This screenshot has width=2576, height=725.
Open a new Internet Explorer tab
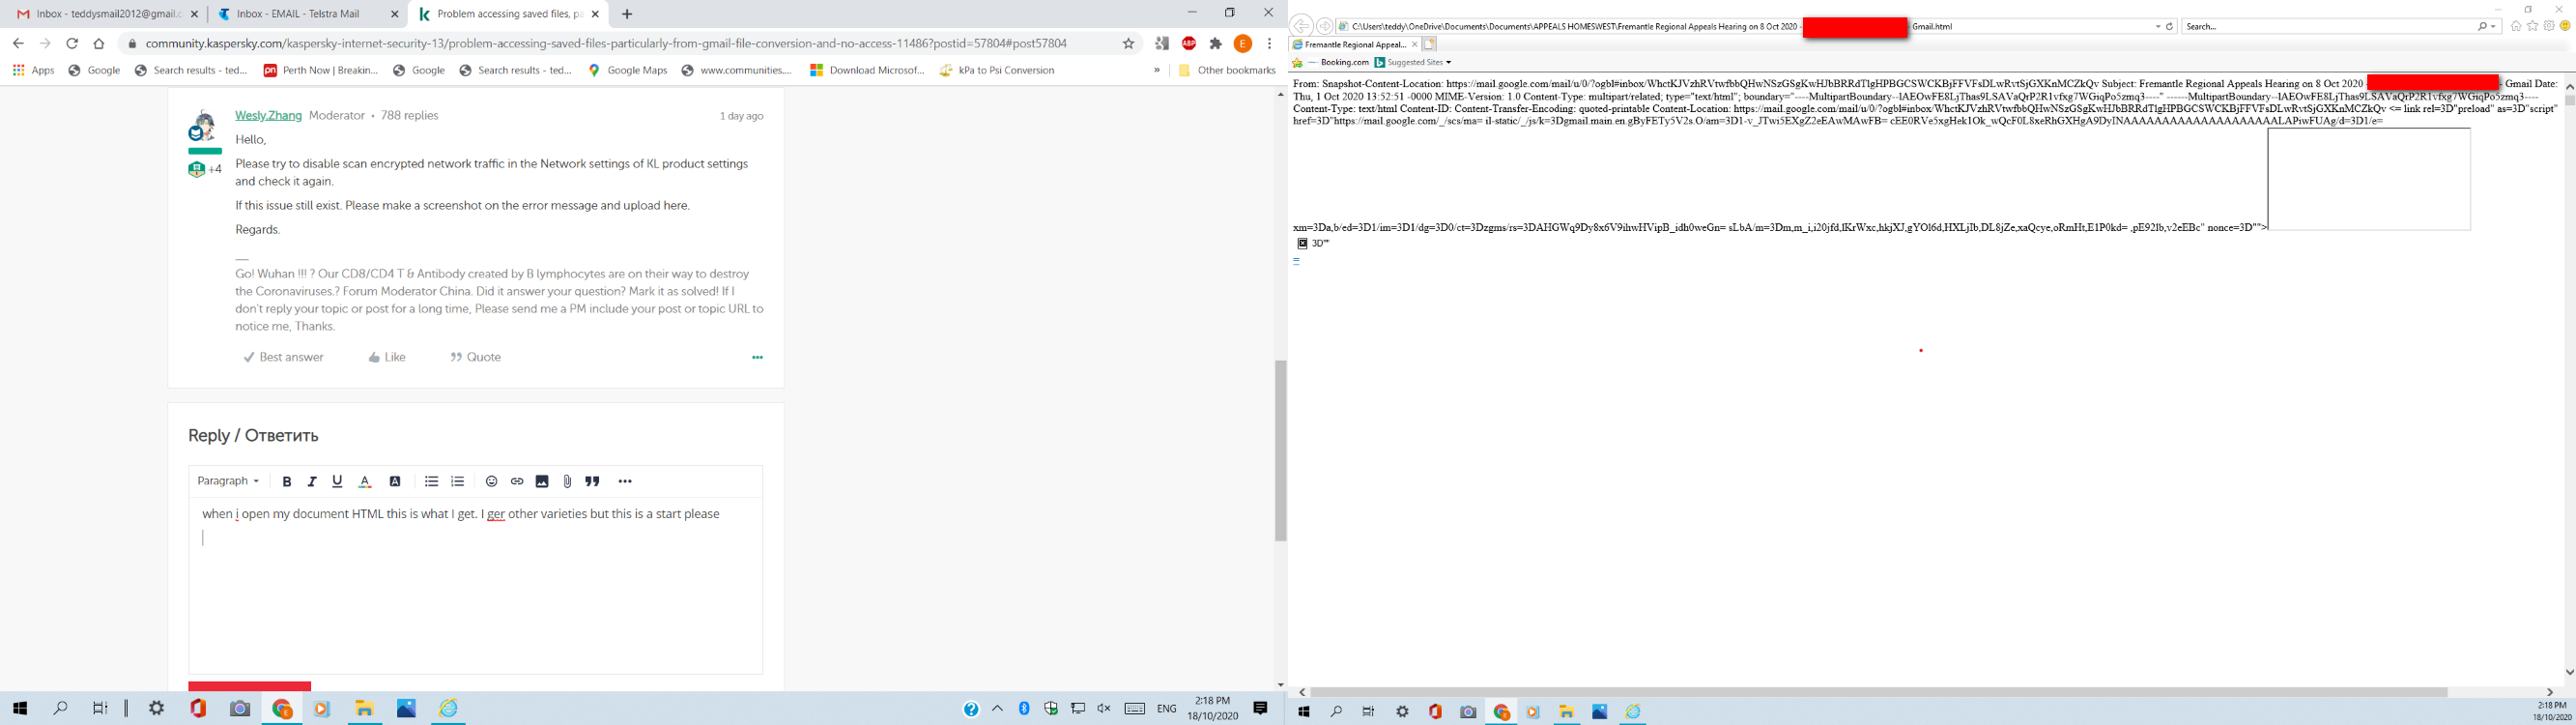[x=1430, y=45]
